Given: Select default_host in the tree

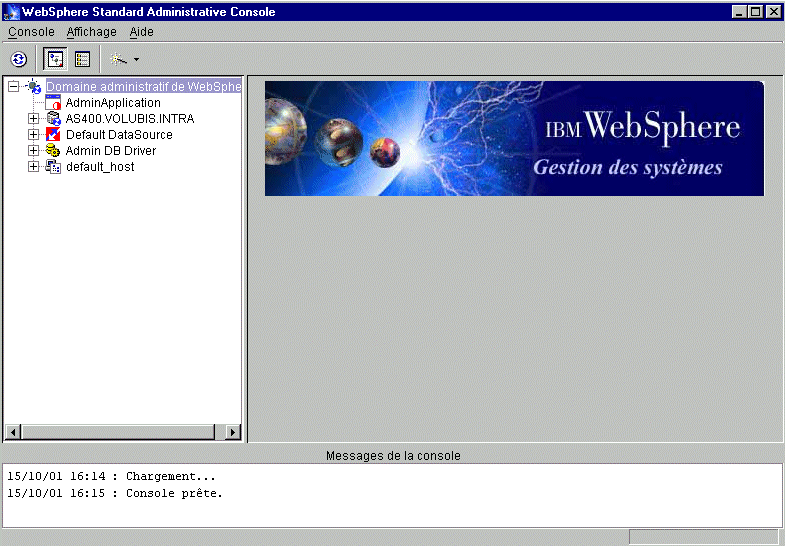Looking at the screenshot, I should (x=100, y=167).
